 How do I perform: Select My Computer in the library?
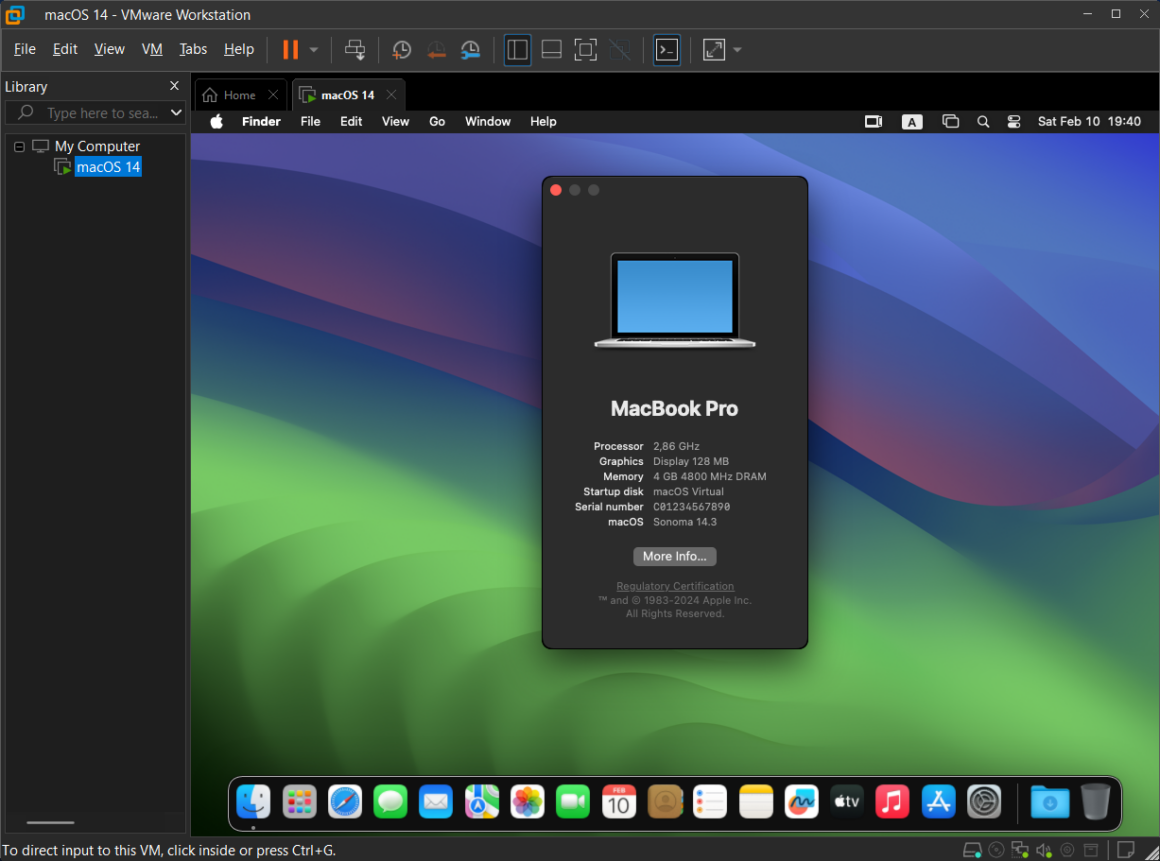[97, 146]
